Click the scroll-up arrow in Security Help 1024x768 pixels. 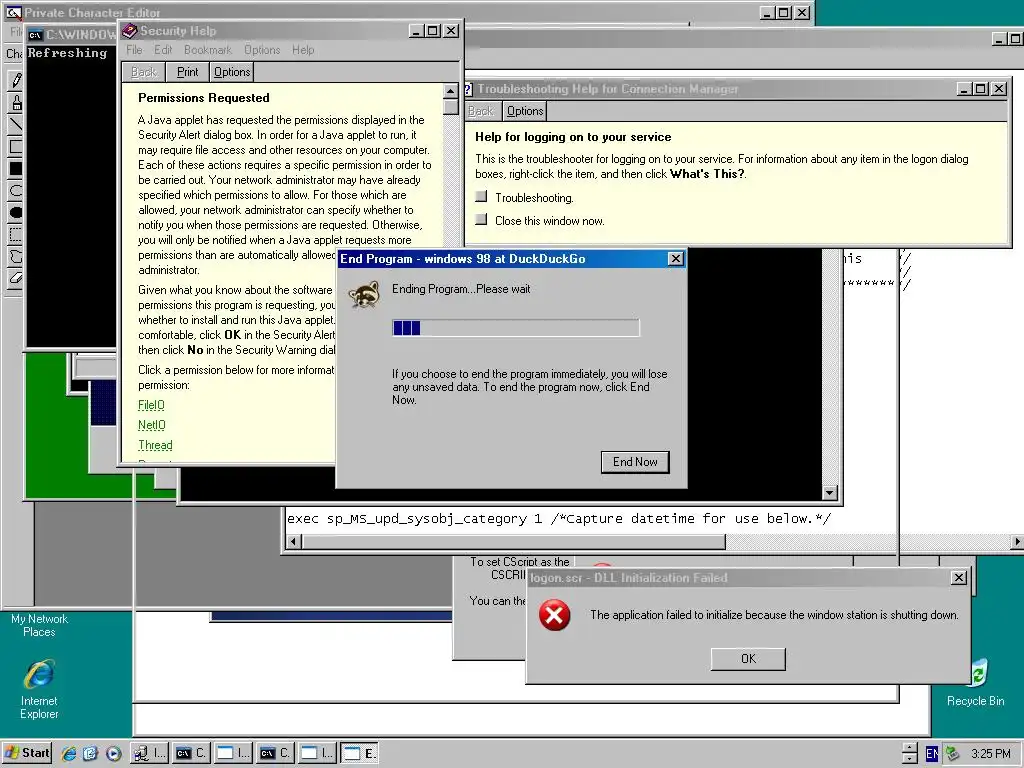451,91
